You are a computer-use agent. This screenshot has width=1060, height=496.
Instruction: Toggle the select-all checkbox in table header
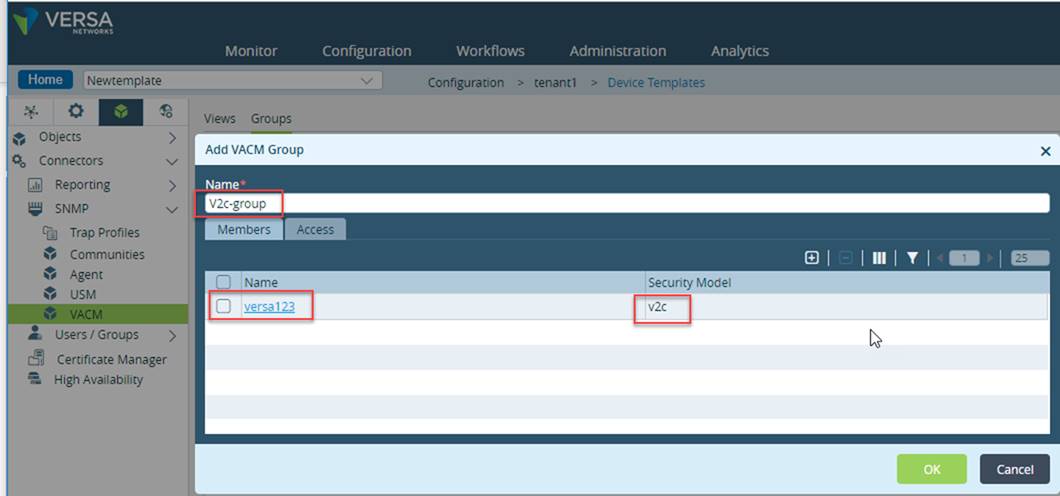(x=223, y=282)
